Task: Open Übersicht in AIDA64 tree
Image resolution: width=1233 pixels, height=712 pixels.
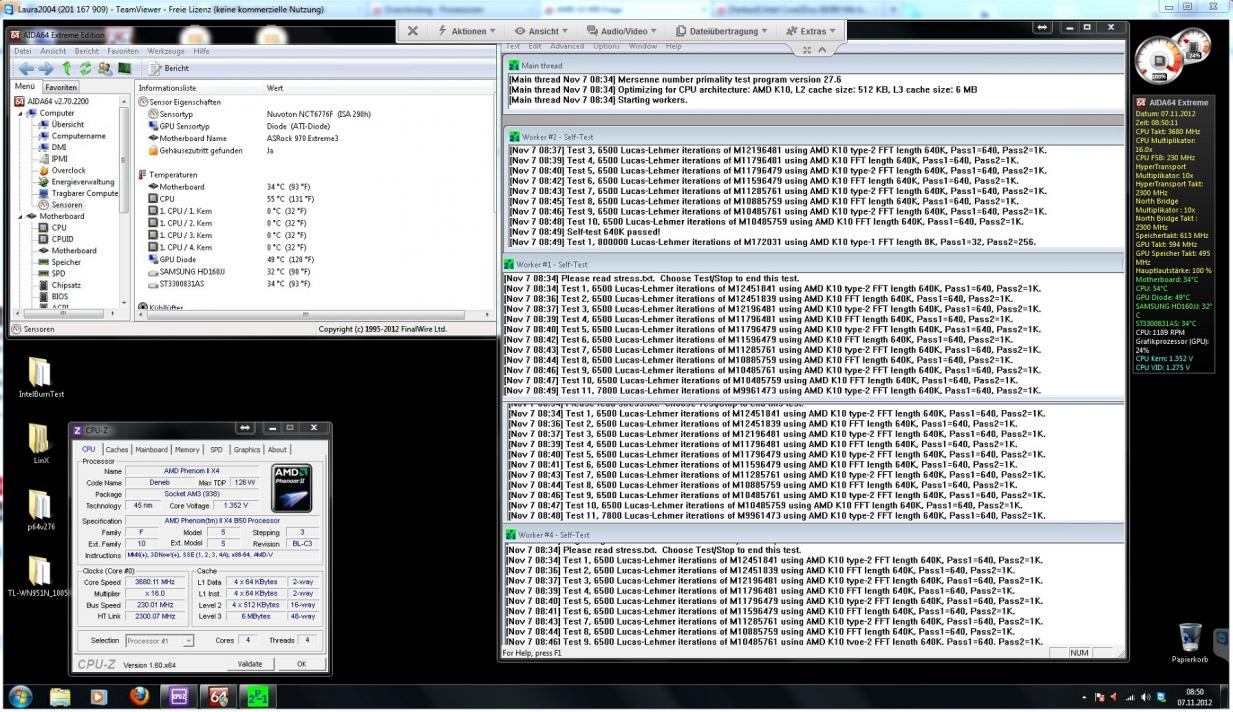Action: pyautogui.click(x=67, y=124)
